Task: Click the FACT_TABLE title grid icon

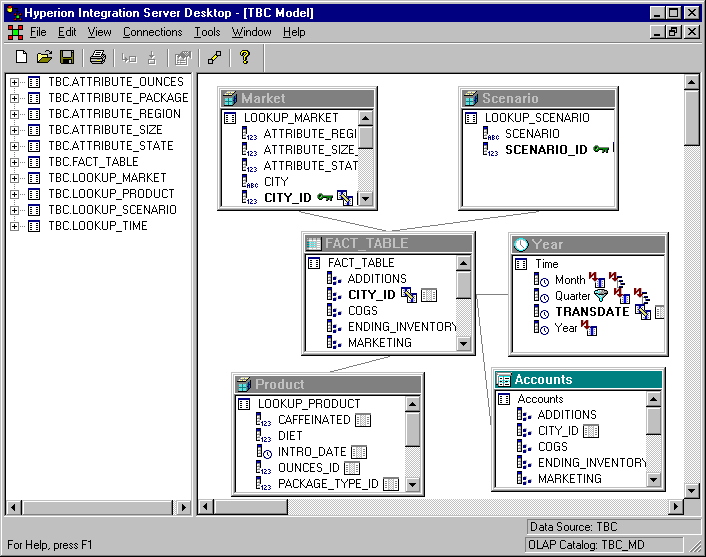Action: point(313,244)
